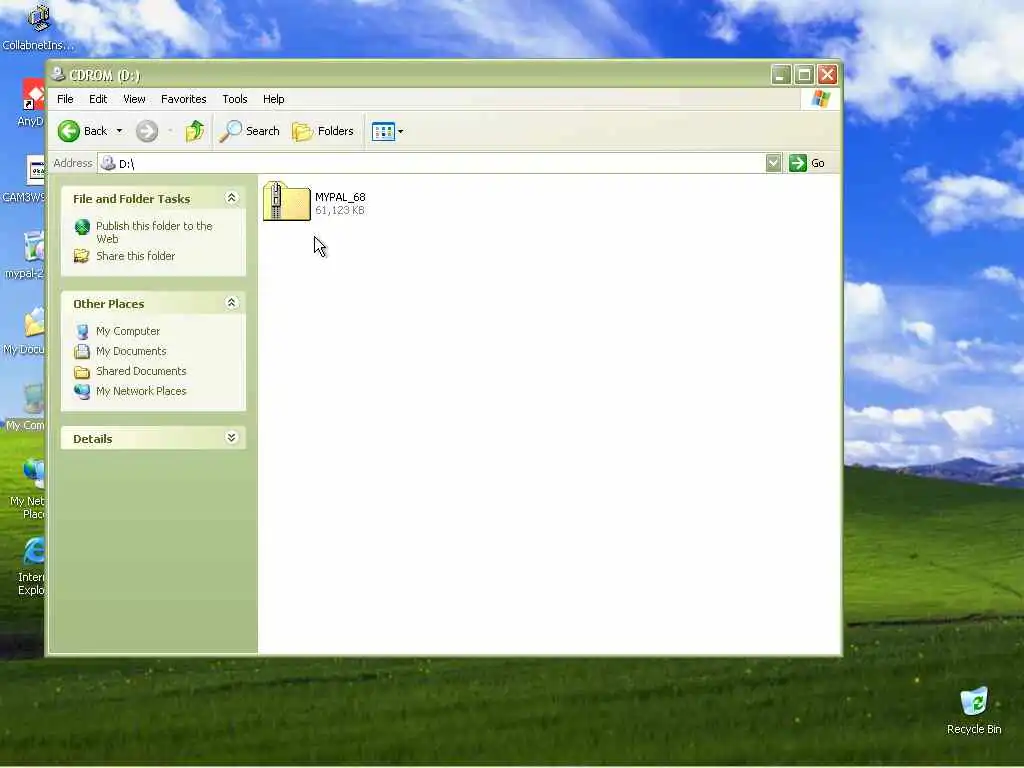Click the address bar showing D:\
1024x768 pixels.
431,163
